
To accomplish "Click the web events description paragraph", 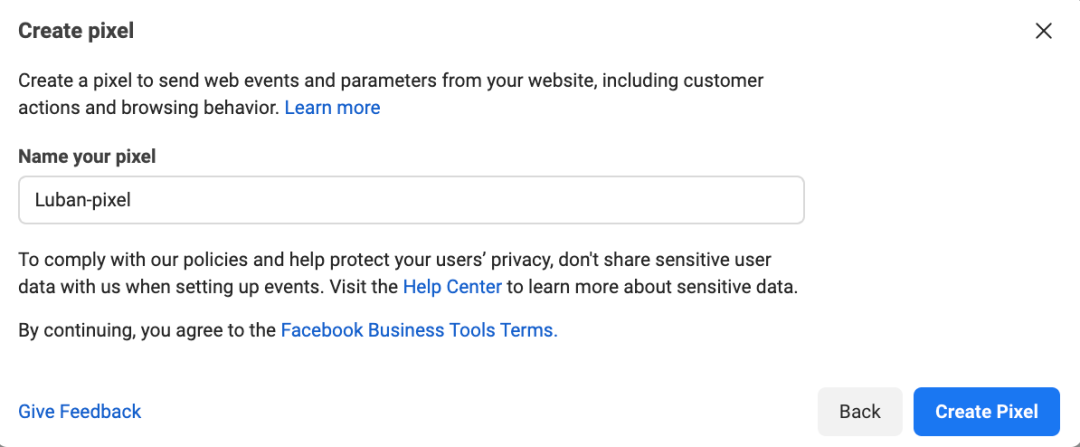I will 390,81.
